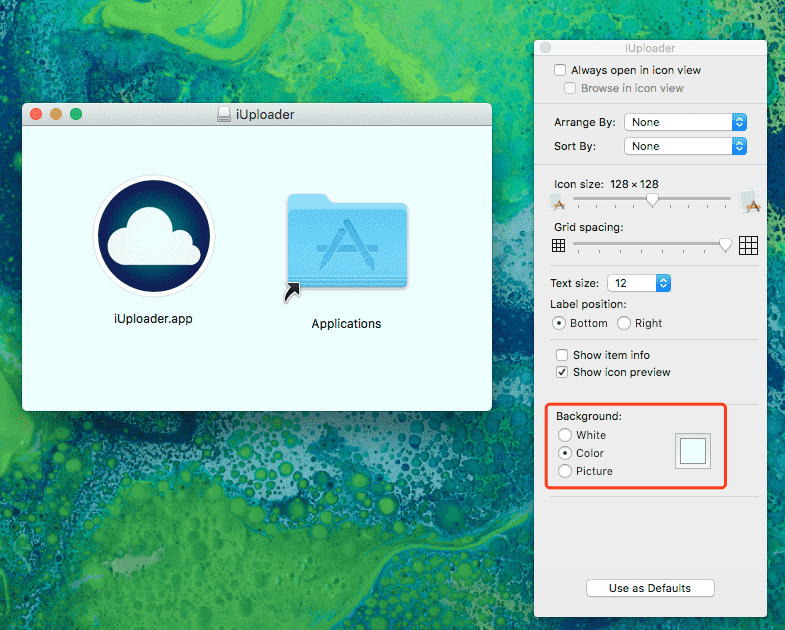
Task: Click the wide grid spacing icon
Action: pyautogui.click(x=748, y=245)
